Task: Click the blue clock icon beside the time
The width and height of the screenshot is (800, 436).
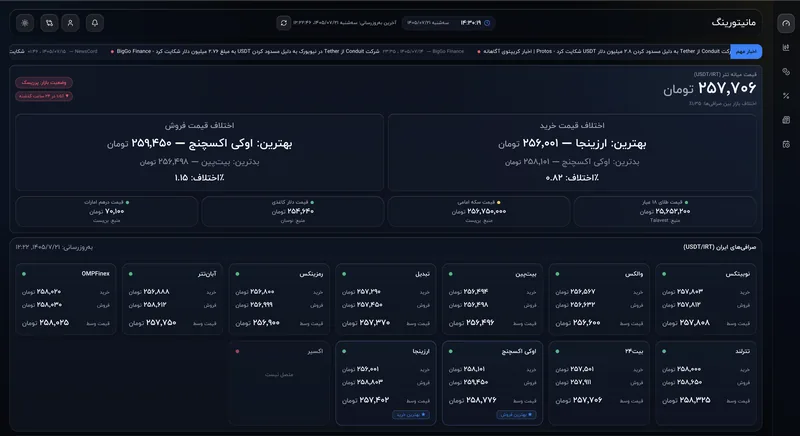Action: click(487, 23)
